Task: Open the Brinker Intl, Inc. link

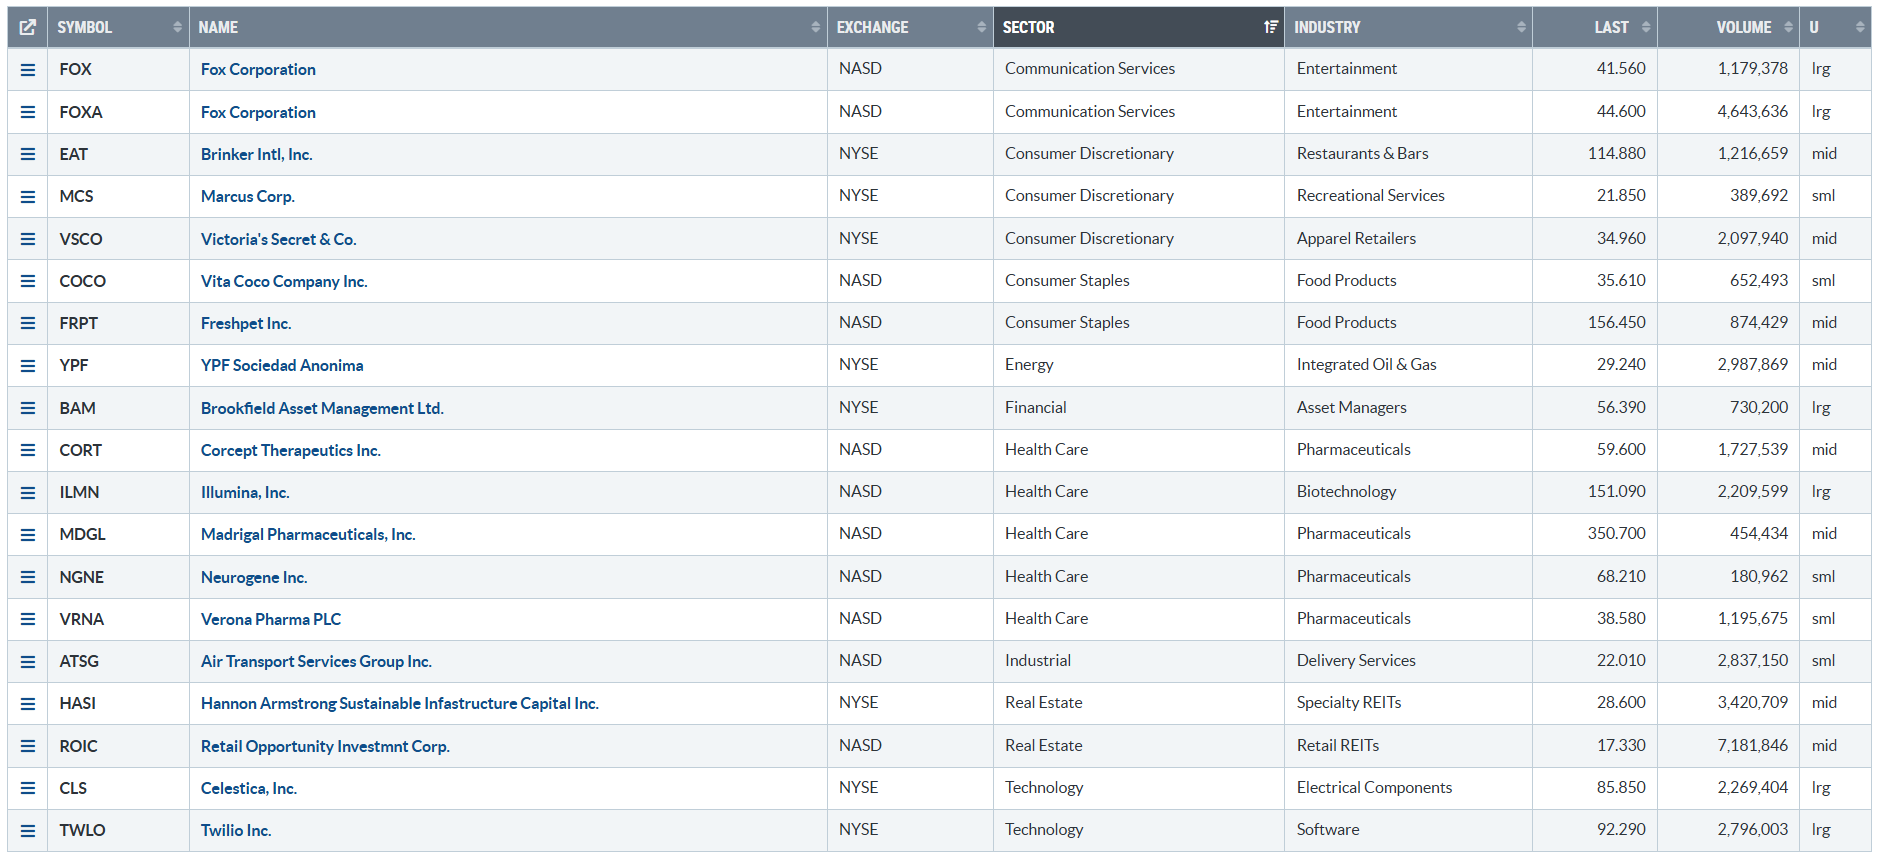Action: 256,154
